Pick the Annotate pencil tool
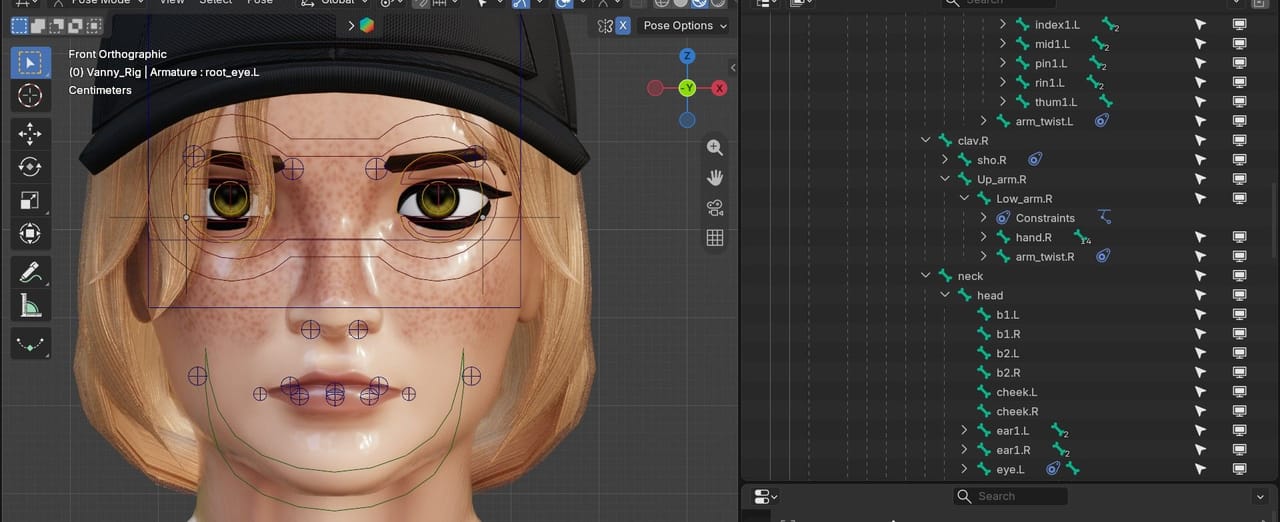Viewport: 1280px width, 522px height. (30, 272)
